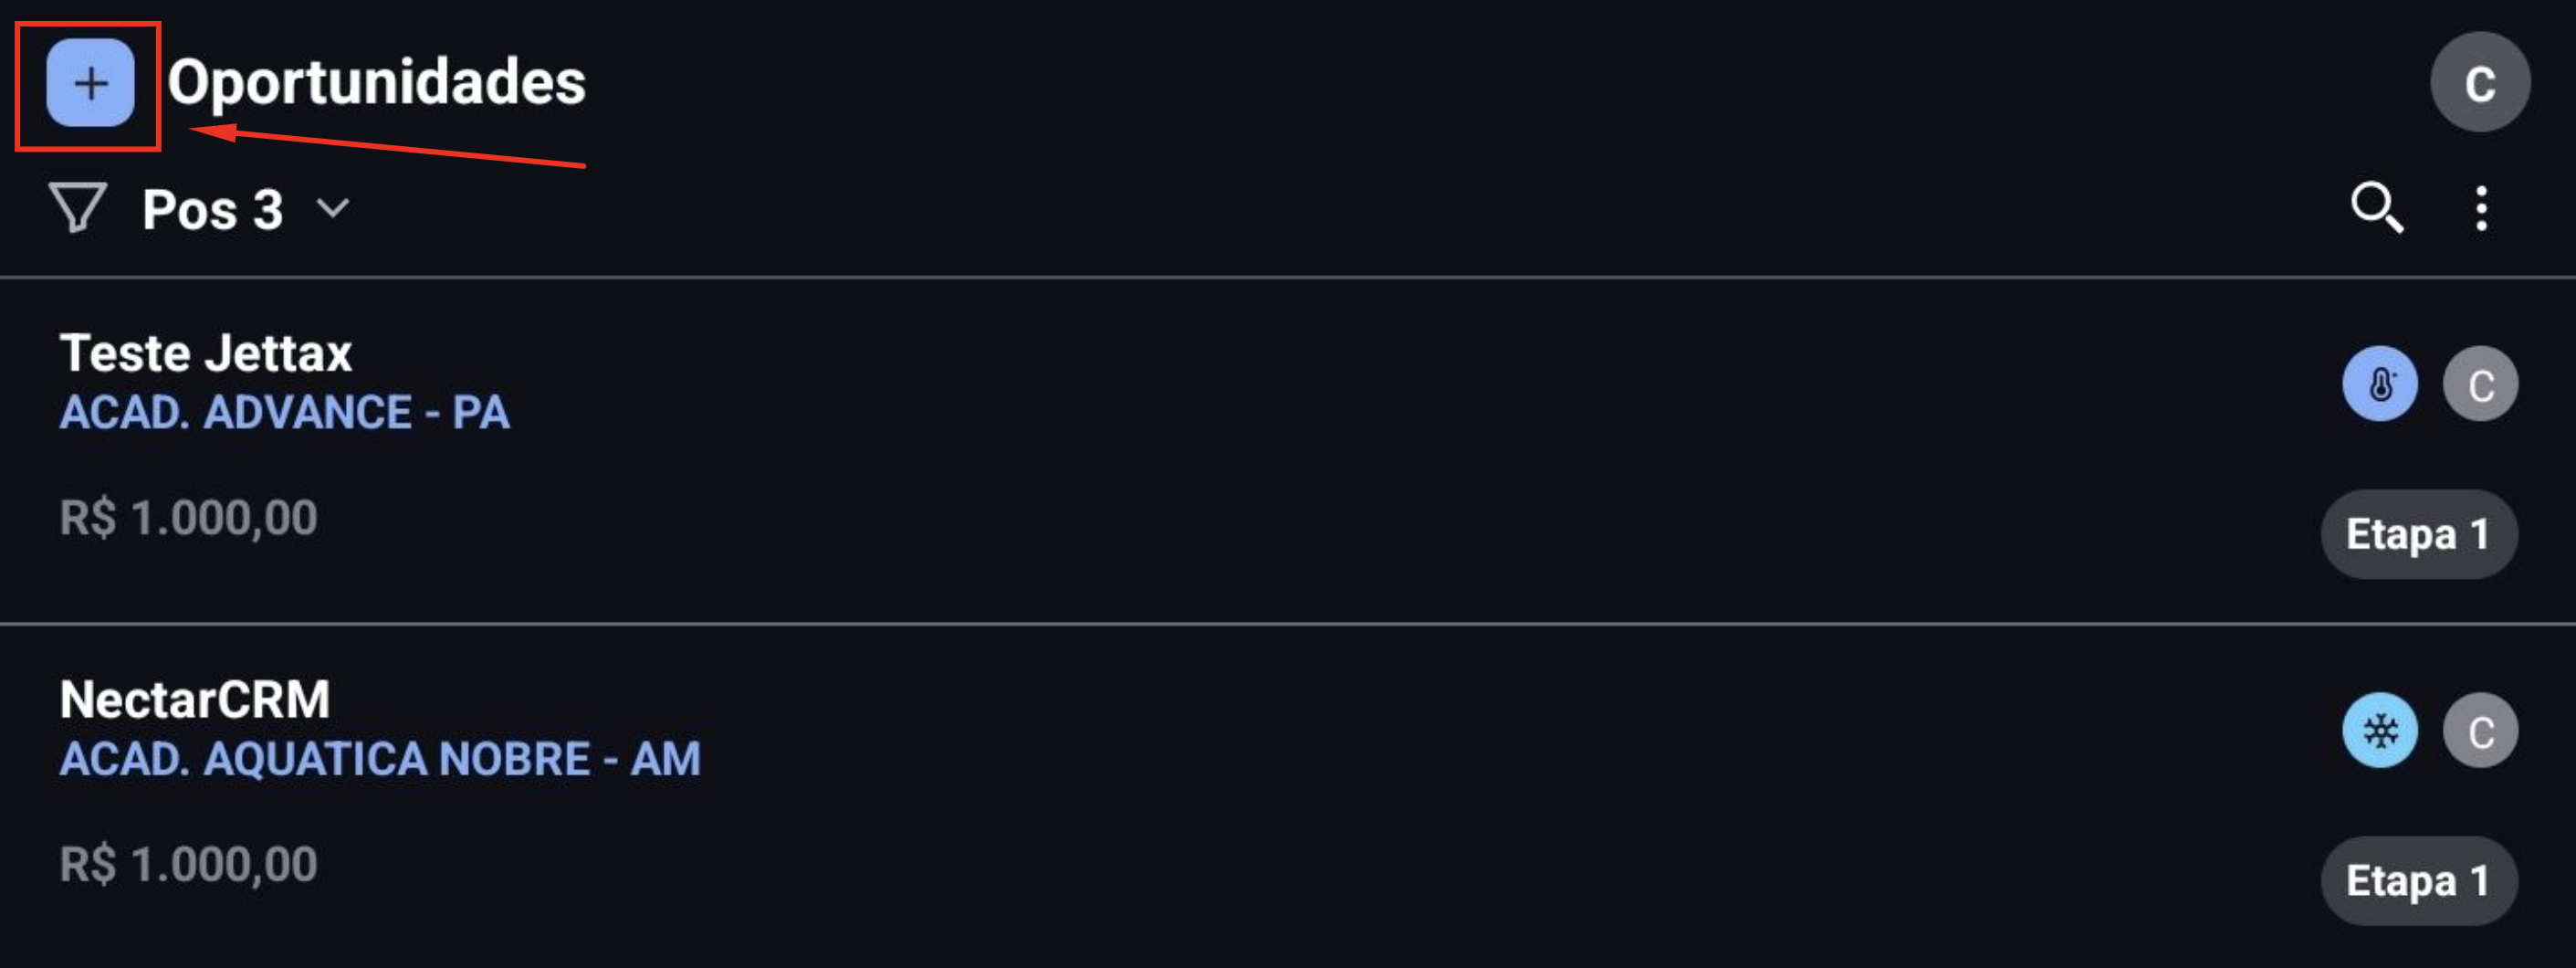Open the C profile avatar at top
The height and width of the screenshot is (968, 2576).
(2480, 82)
